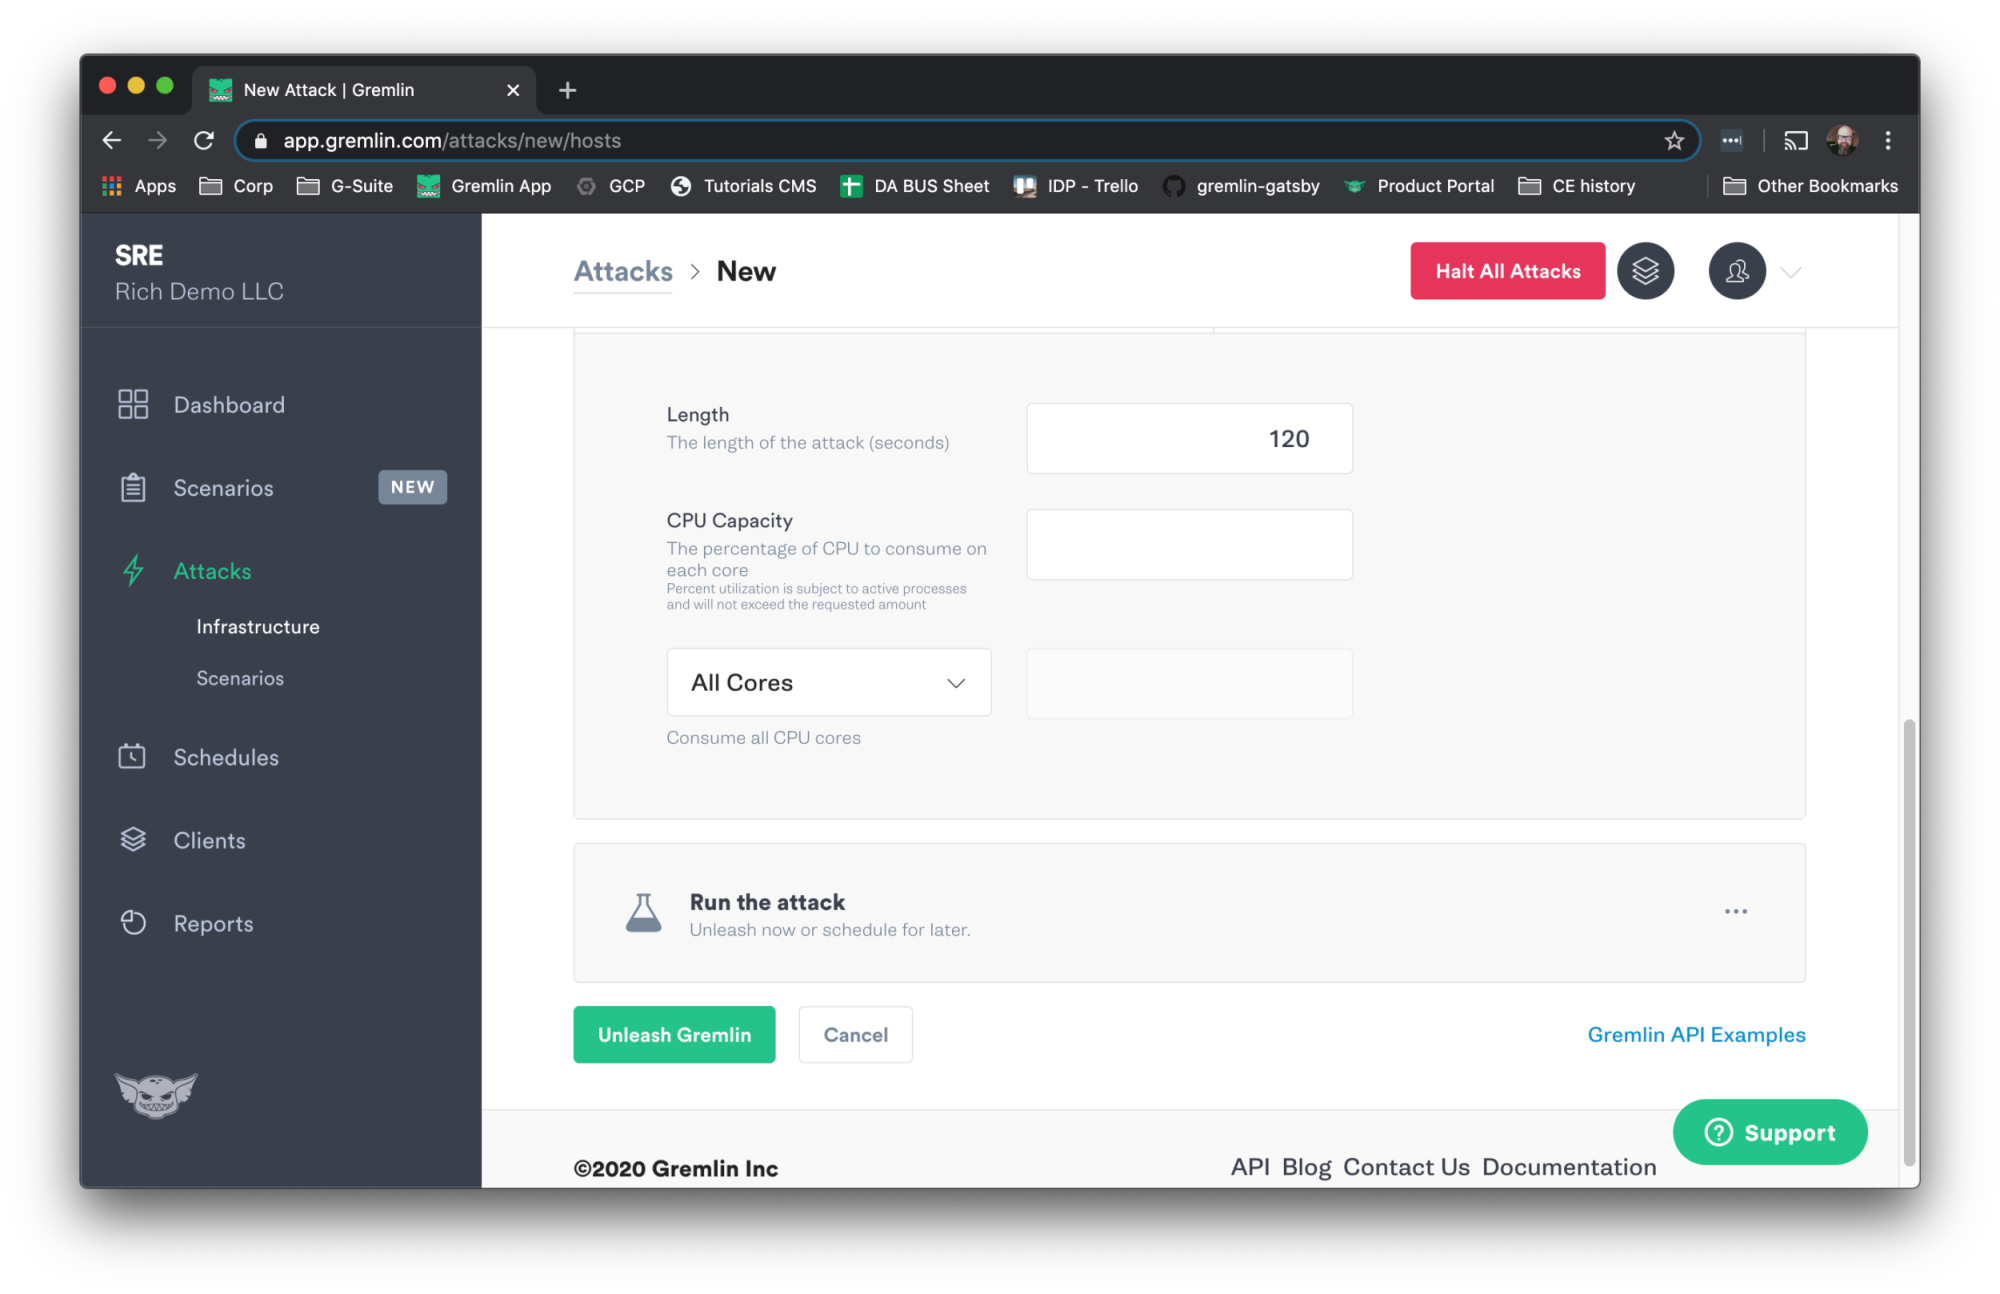
Task: Open the Dashboard grid icon
Action: 133,404
